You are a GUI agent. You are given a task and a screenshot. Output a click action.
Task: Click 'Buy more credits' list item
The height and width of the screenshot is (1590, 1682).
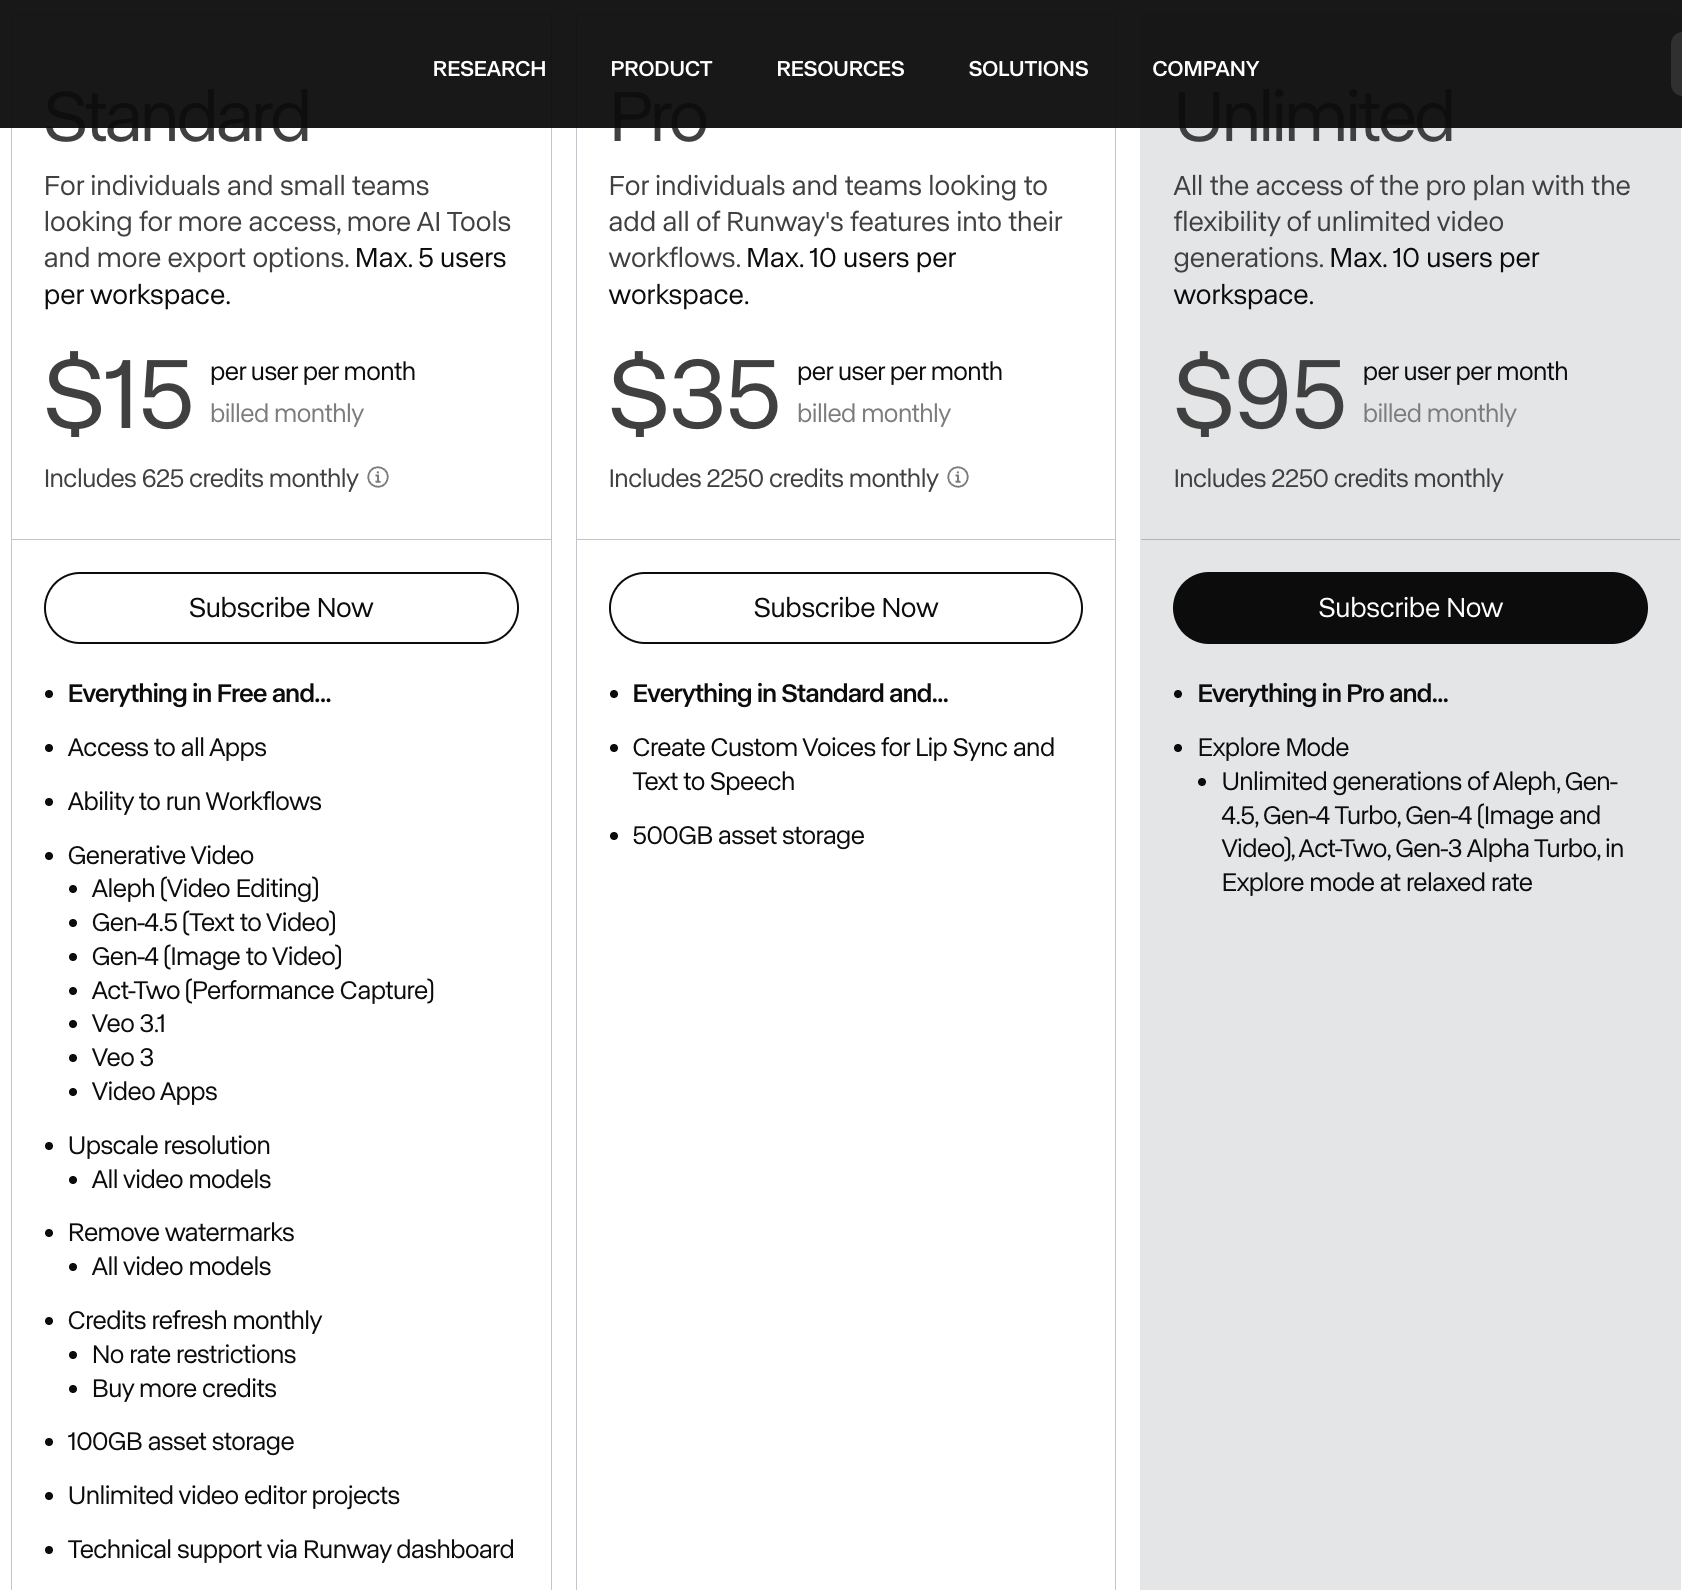coord(184,1389)
